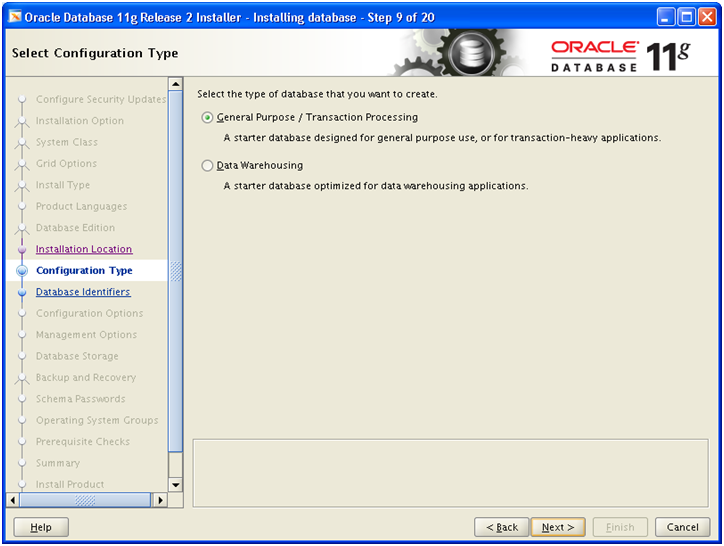Screen dimensions: 724x546
Task: Click the step list scroll-left arrow
Action: click(x=13, y=500)
